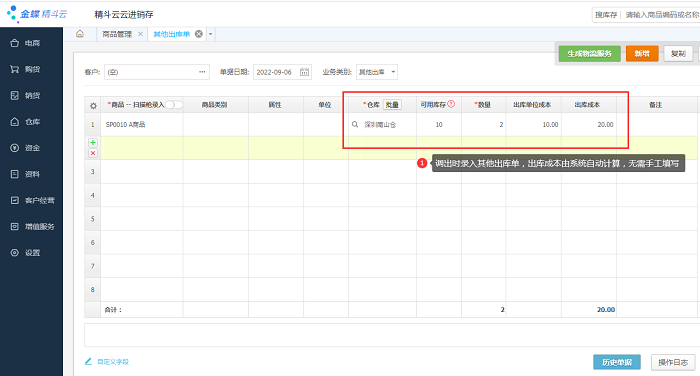The image size is (700, 376).
Task: Click the 可用库存 help question icon
Action: (451, 104)
